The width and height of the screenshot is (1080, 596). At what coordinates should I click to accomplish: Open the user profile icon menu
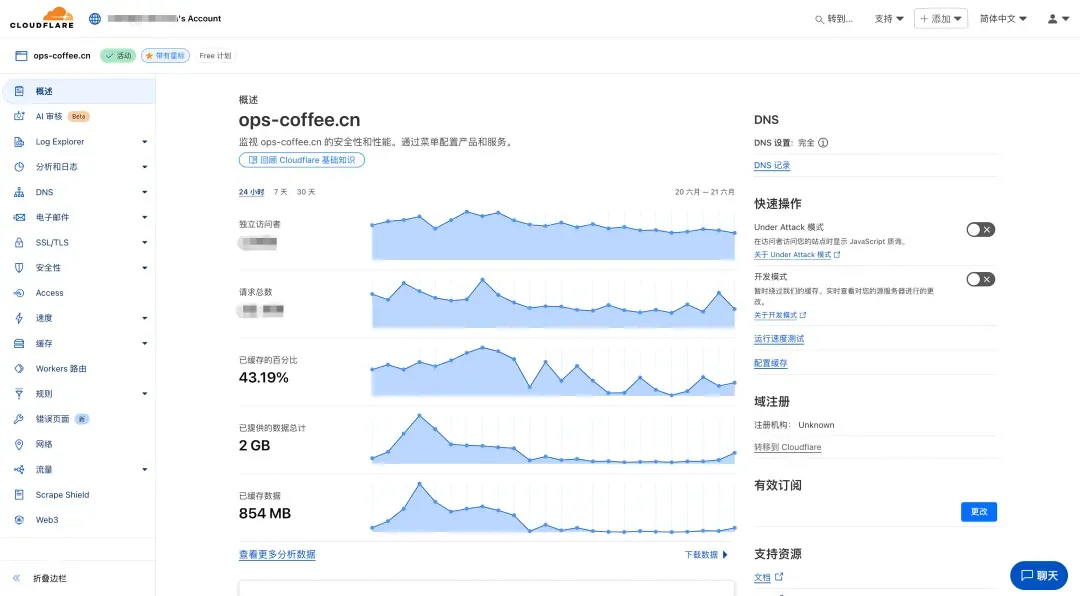pos(1058,19)
